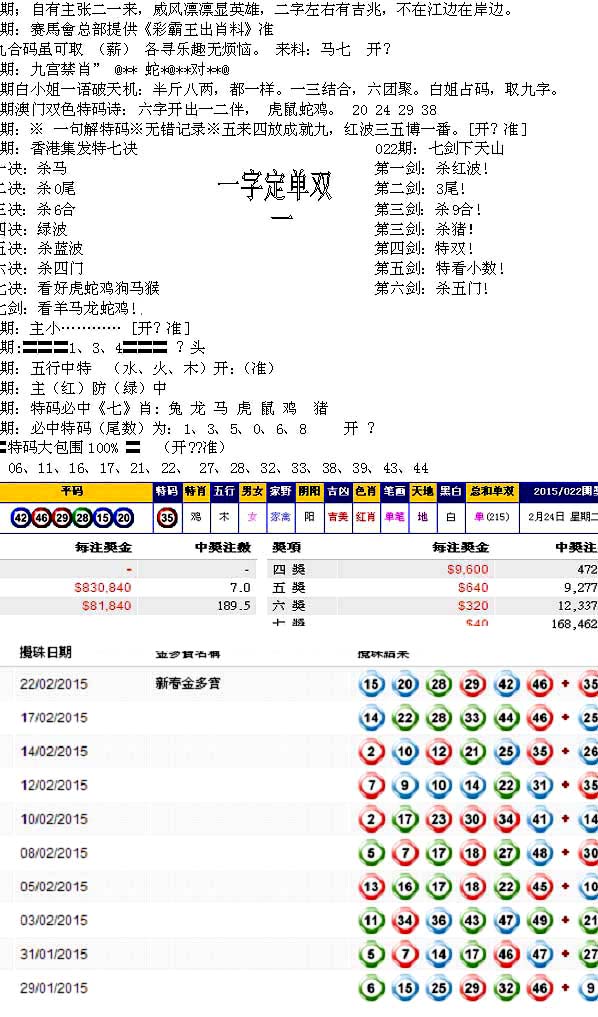Open the 31/01/2015 draw date entry

click(54, 954)
